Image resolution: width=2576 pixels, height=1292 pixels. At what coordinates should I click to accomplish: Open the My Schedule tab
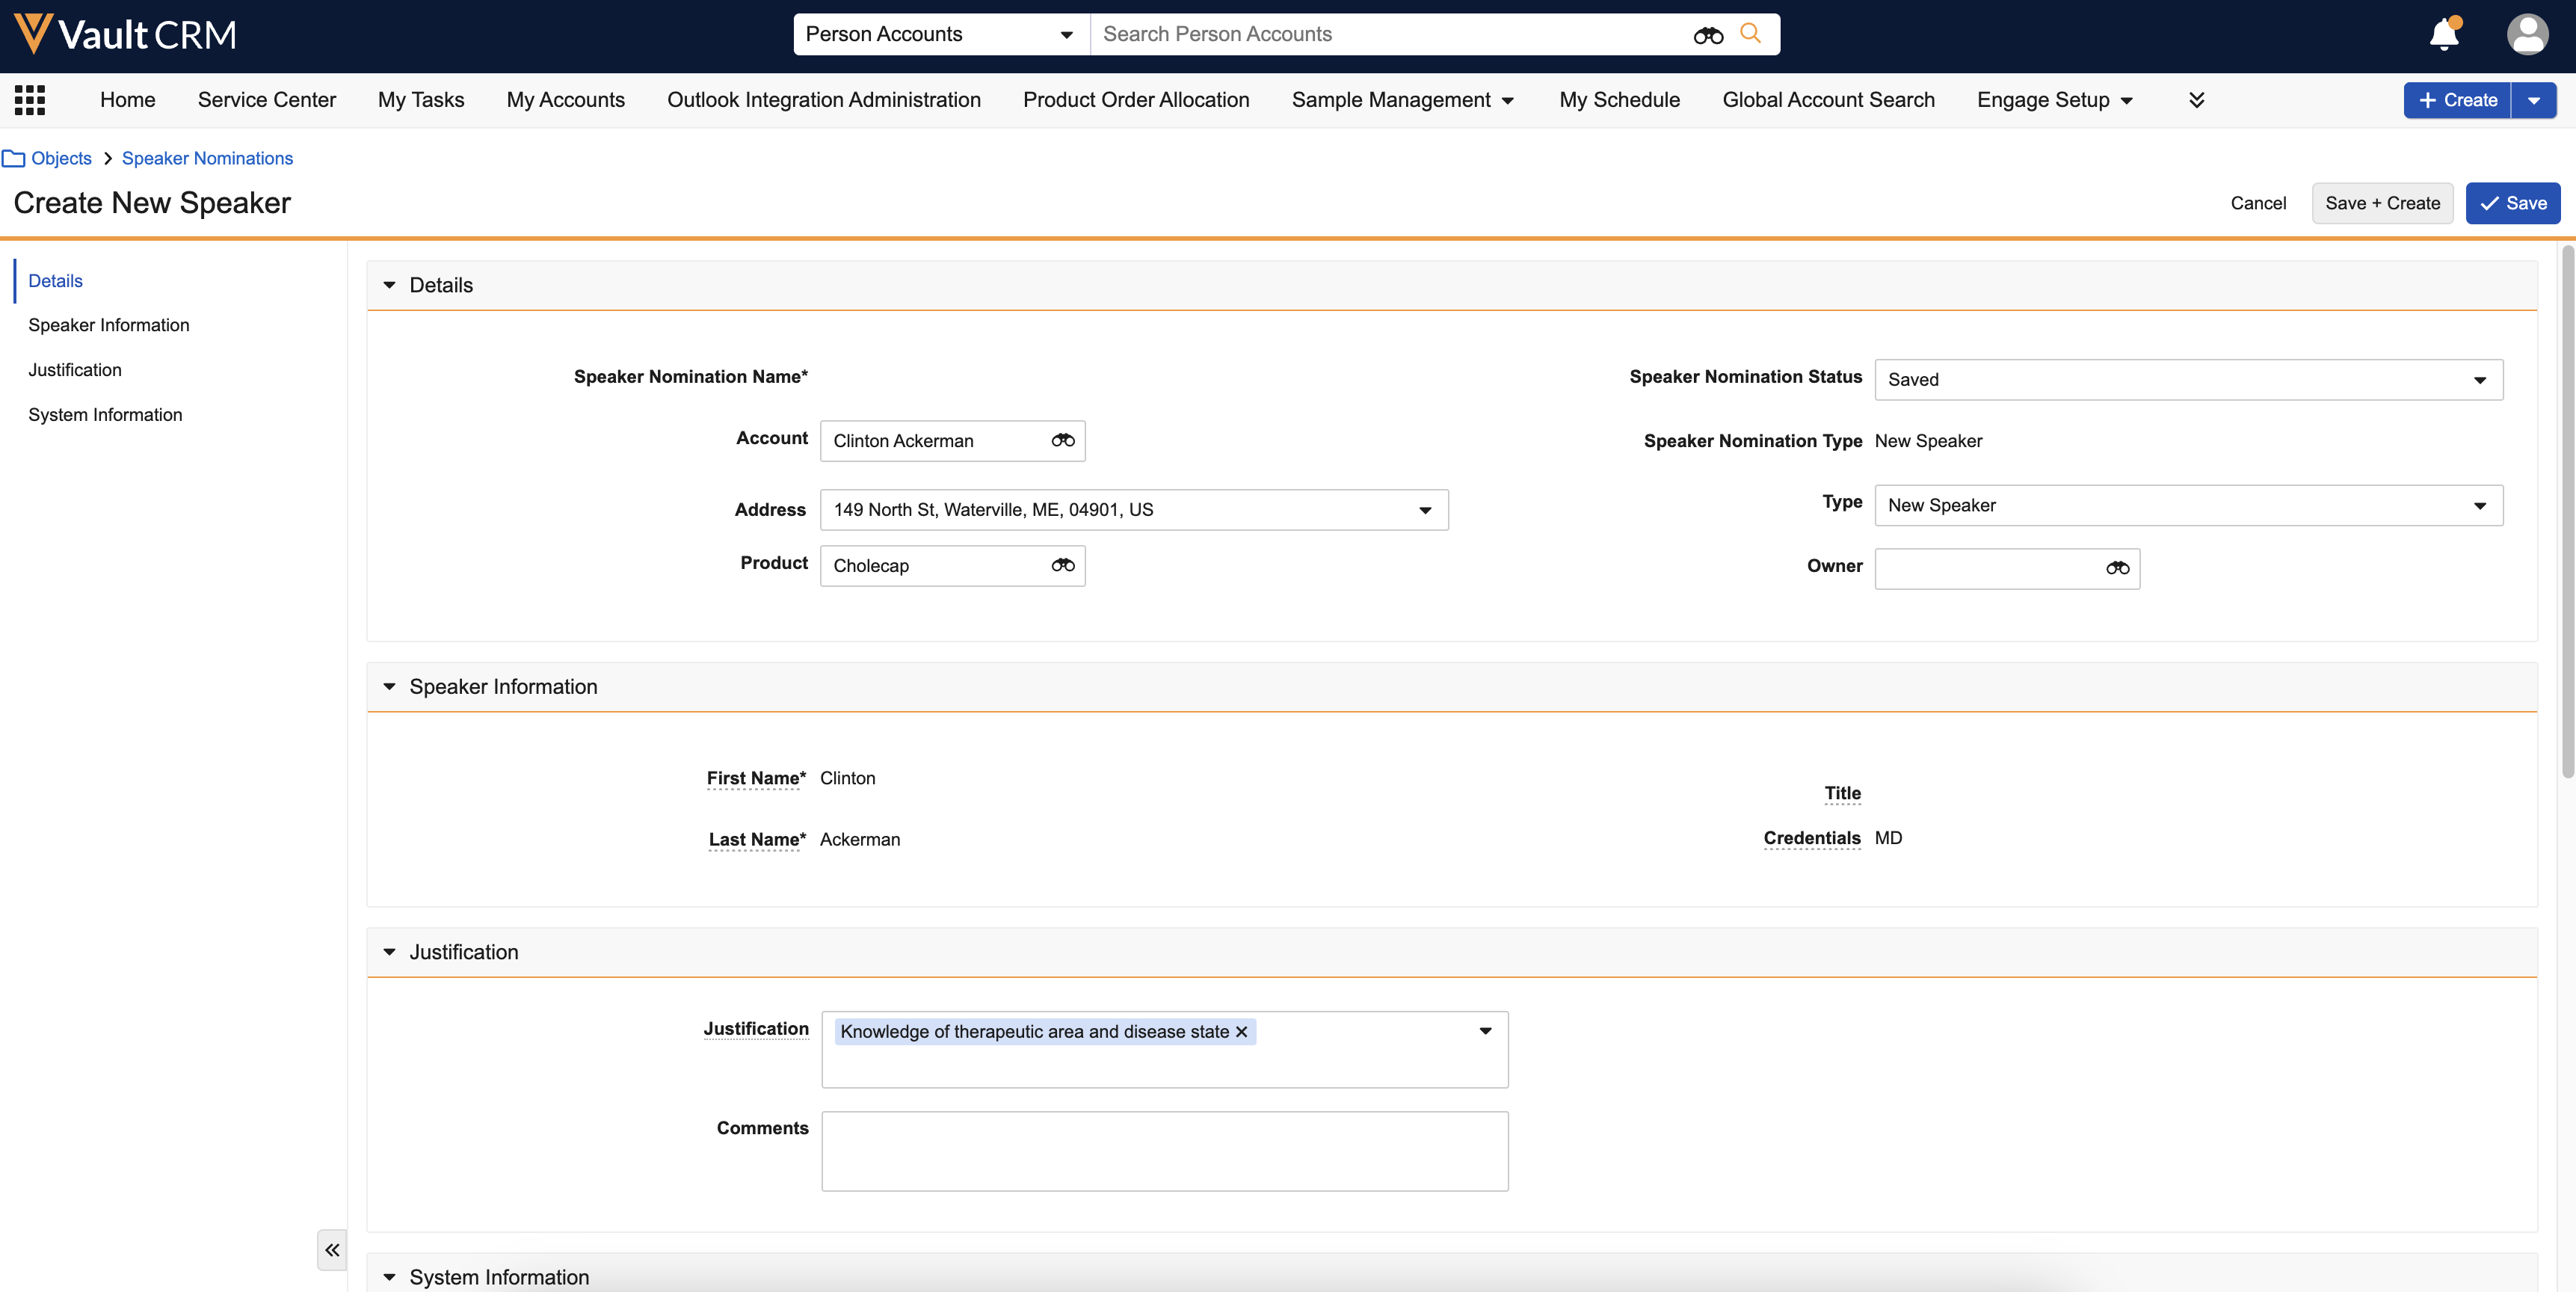coord(1619,100)
